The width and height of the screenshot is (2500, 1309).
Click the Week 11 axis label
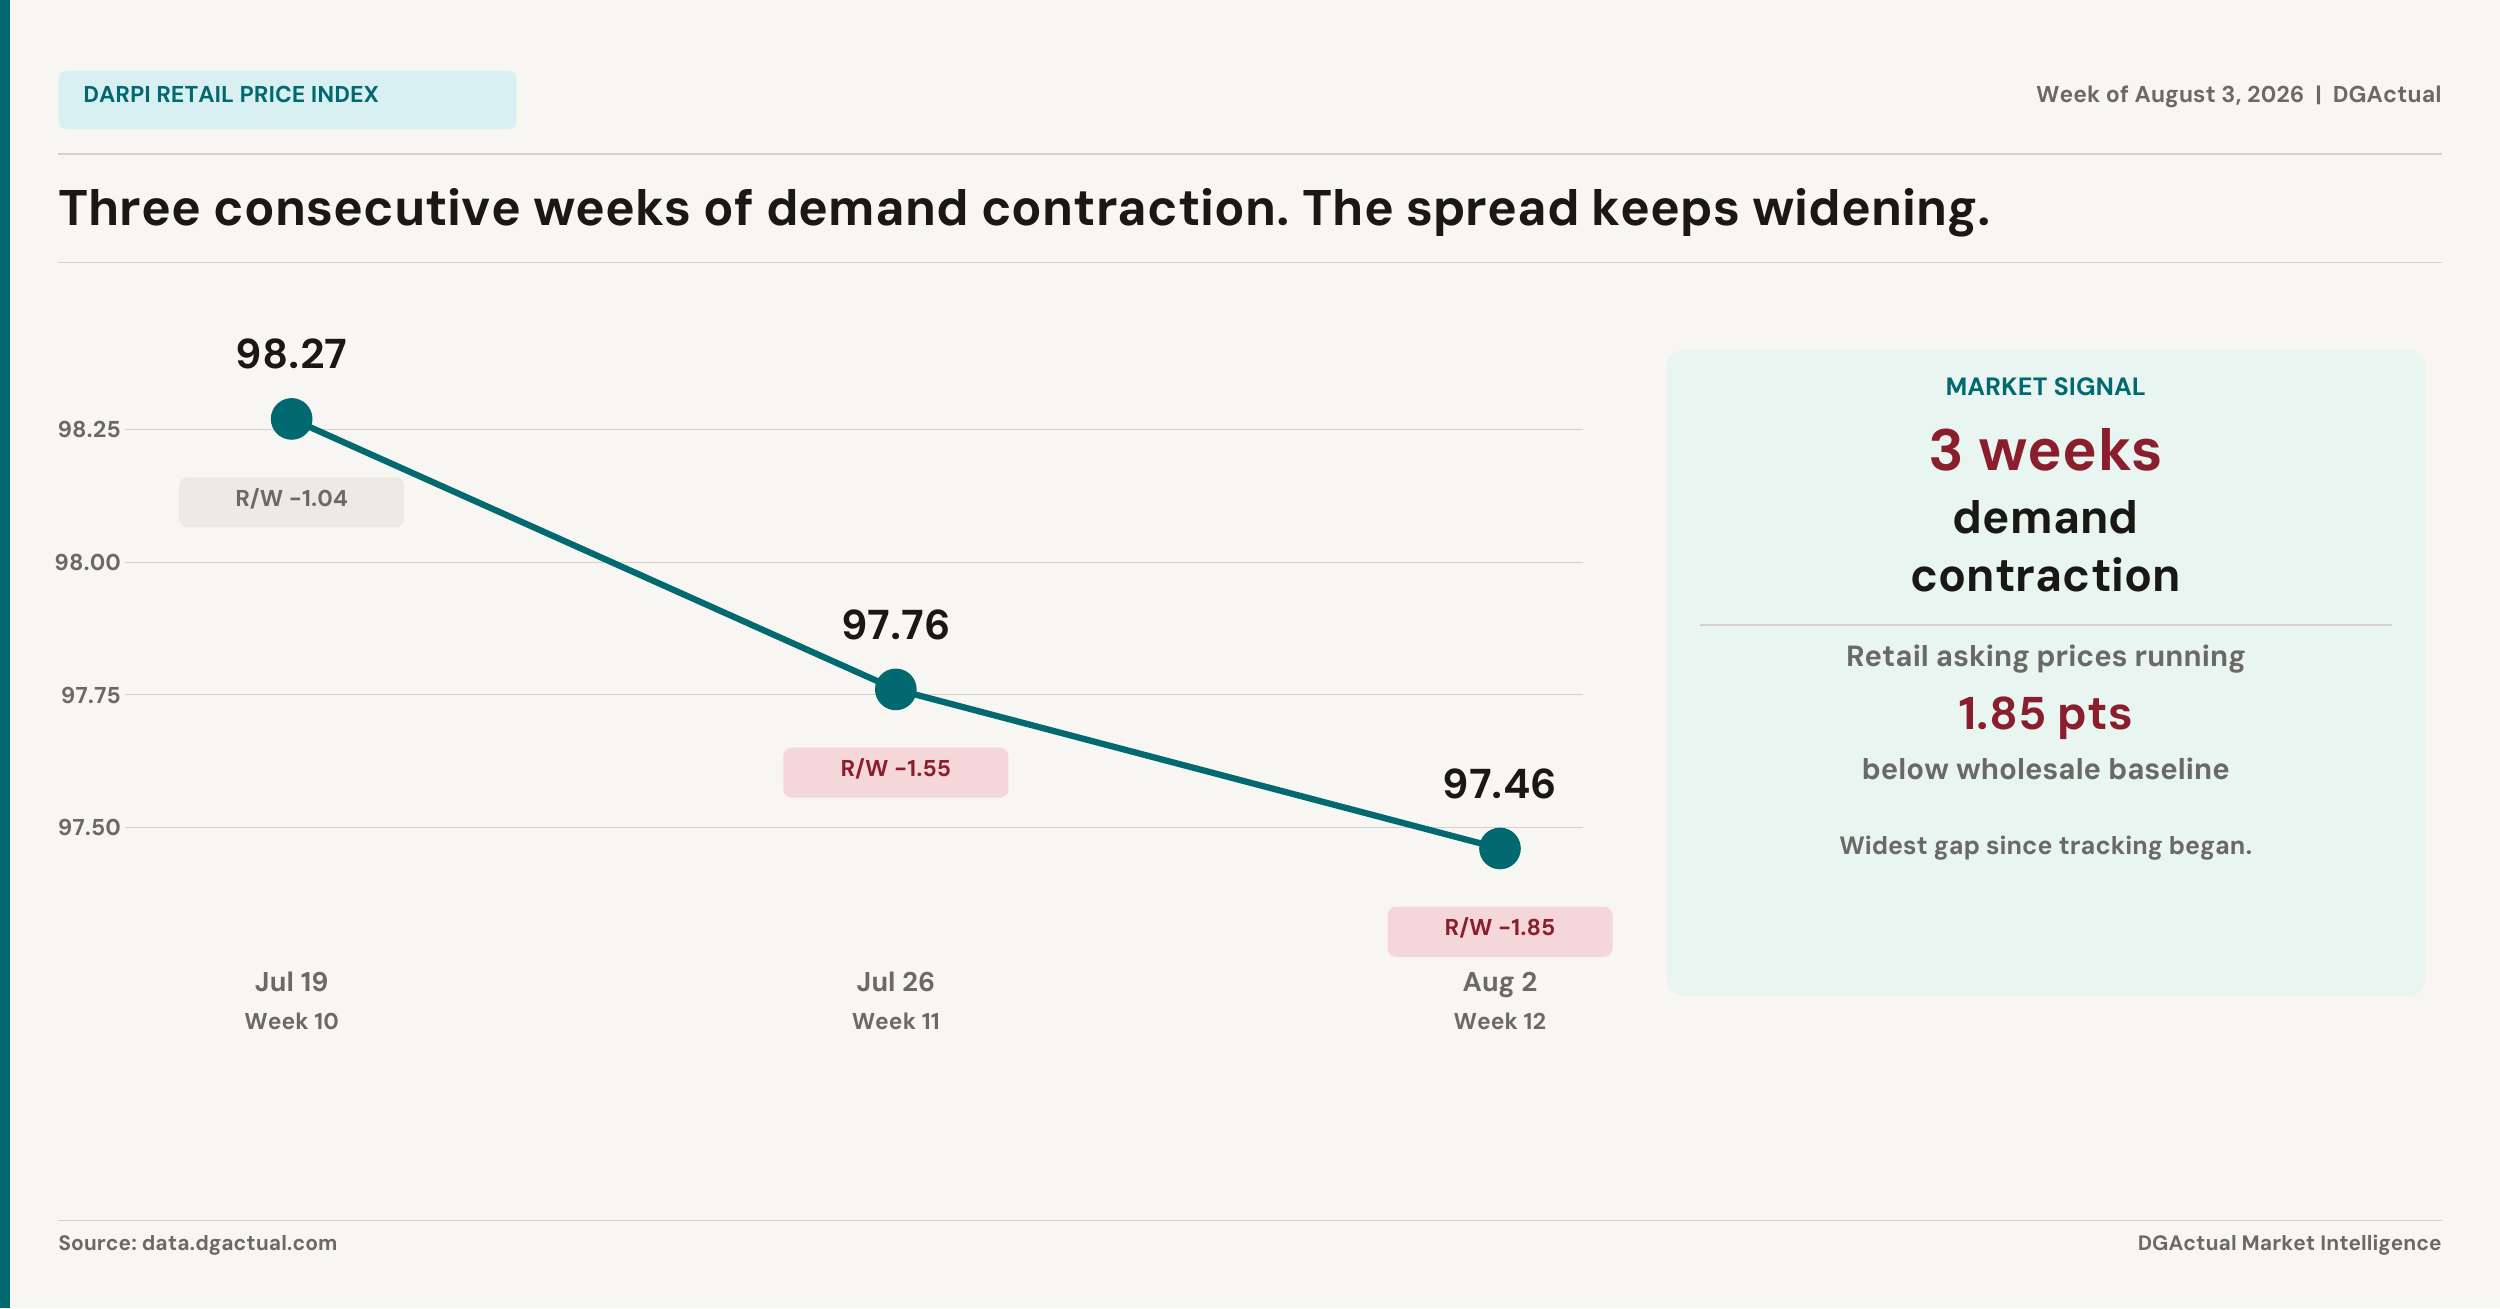pos(895,1021)
